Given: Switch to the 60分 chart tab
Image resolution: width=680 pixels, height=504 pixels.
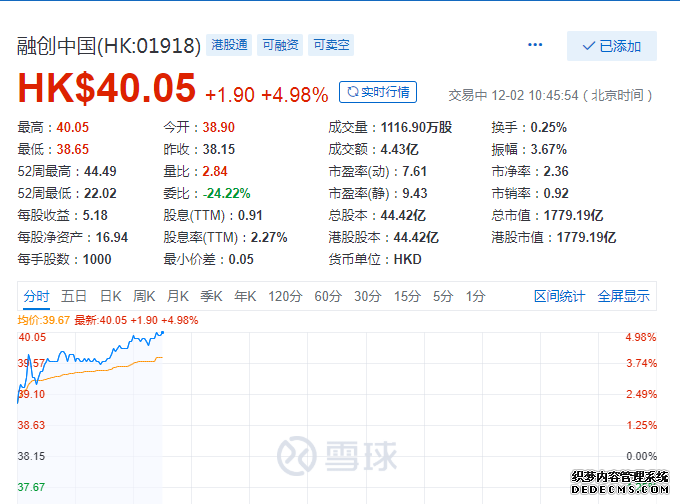Looking at the screenshot, I should pos(328,296).
